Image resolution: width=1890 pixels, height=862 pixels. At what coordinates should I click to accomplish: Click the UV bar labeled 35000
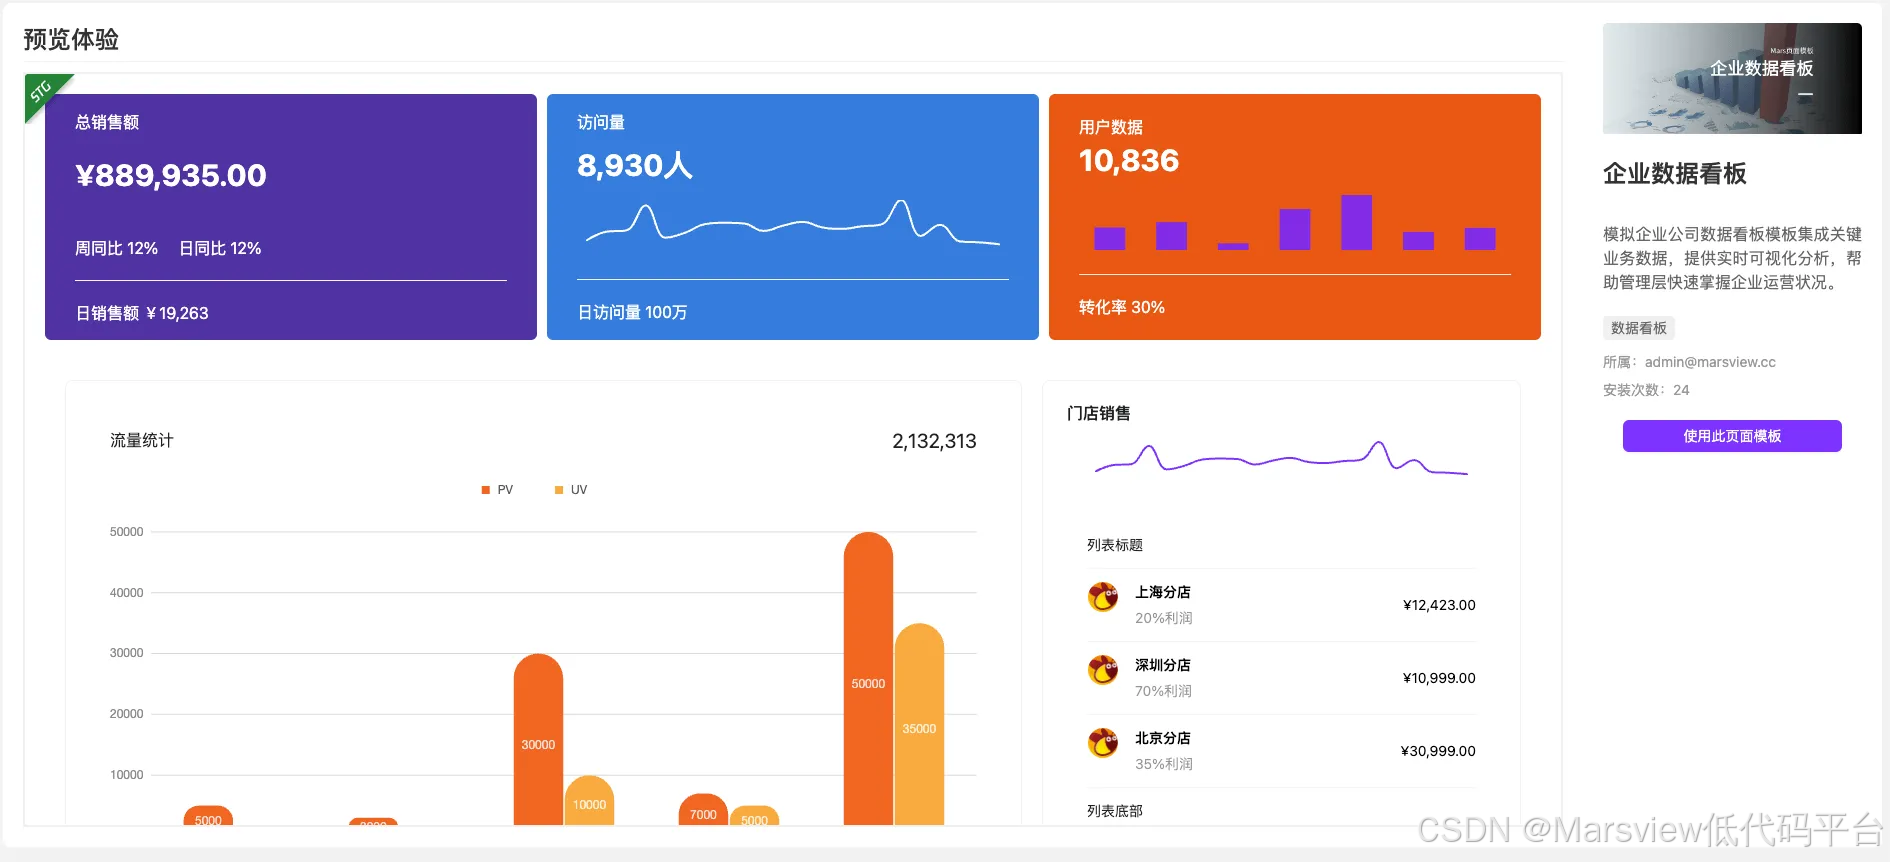(x=919, y=724)
